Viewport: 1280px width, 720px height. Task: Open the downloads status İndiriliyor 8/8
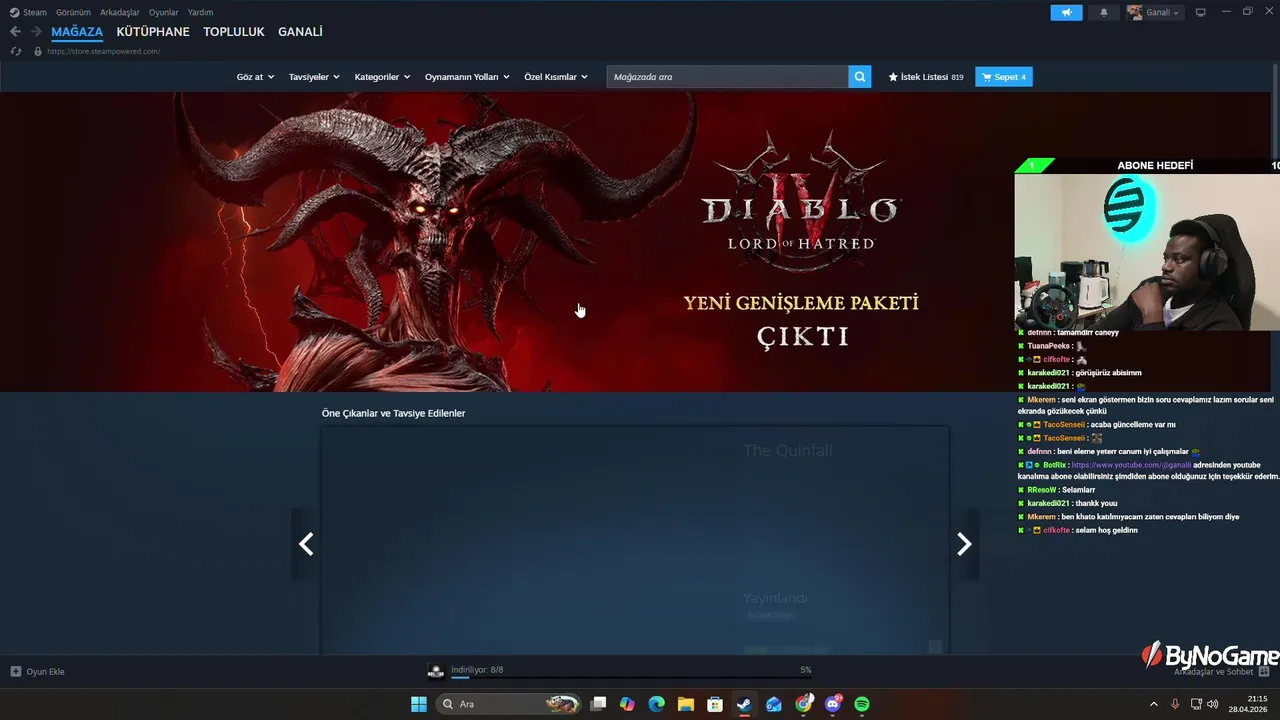click(477, 670)
